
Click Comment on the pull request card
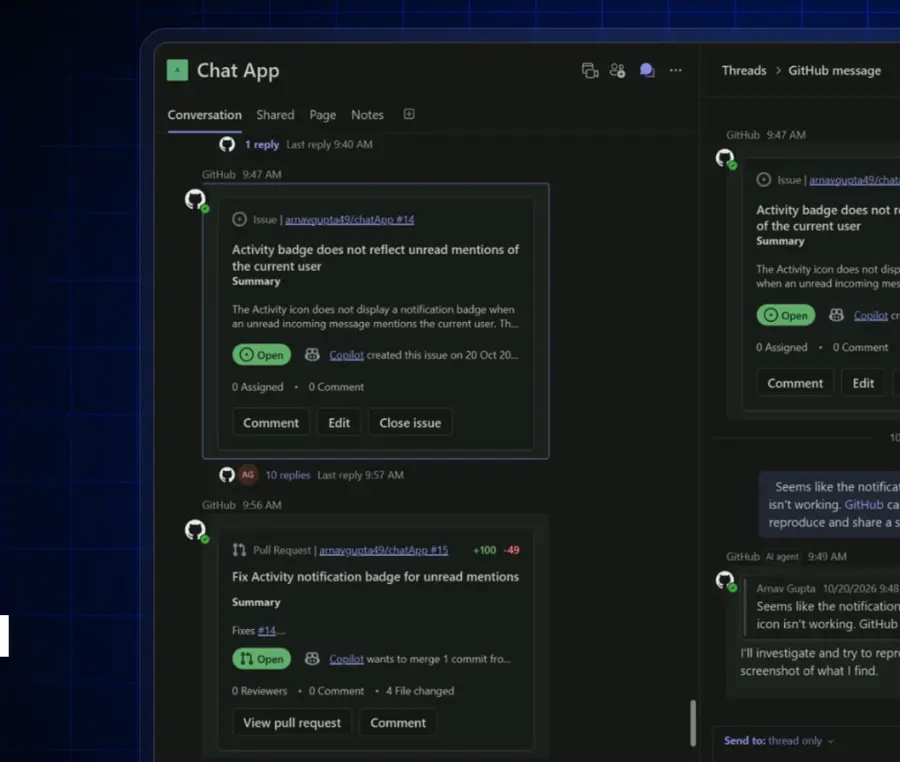(x=398, y=722)
